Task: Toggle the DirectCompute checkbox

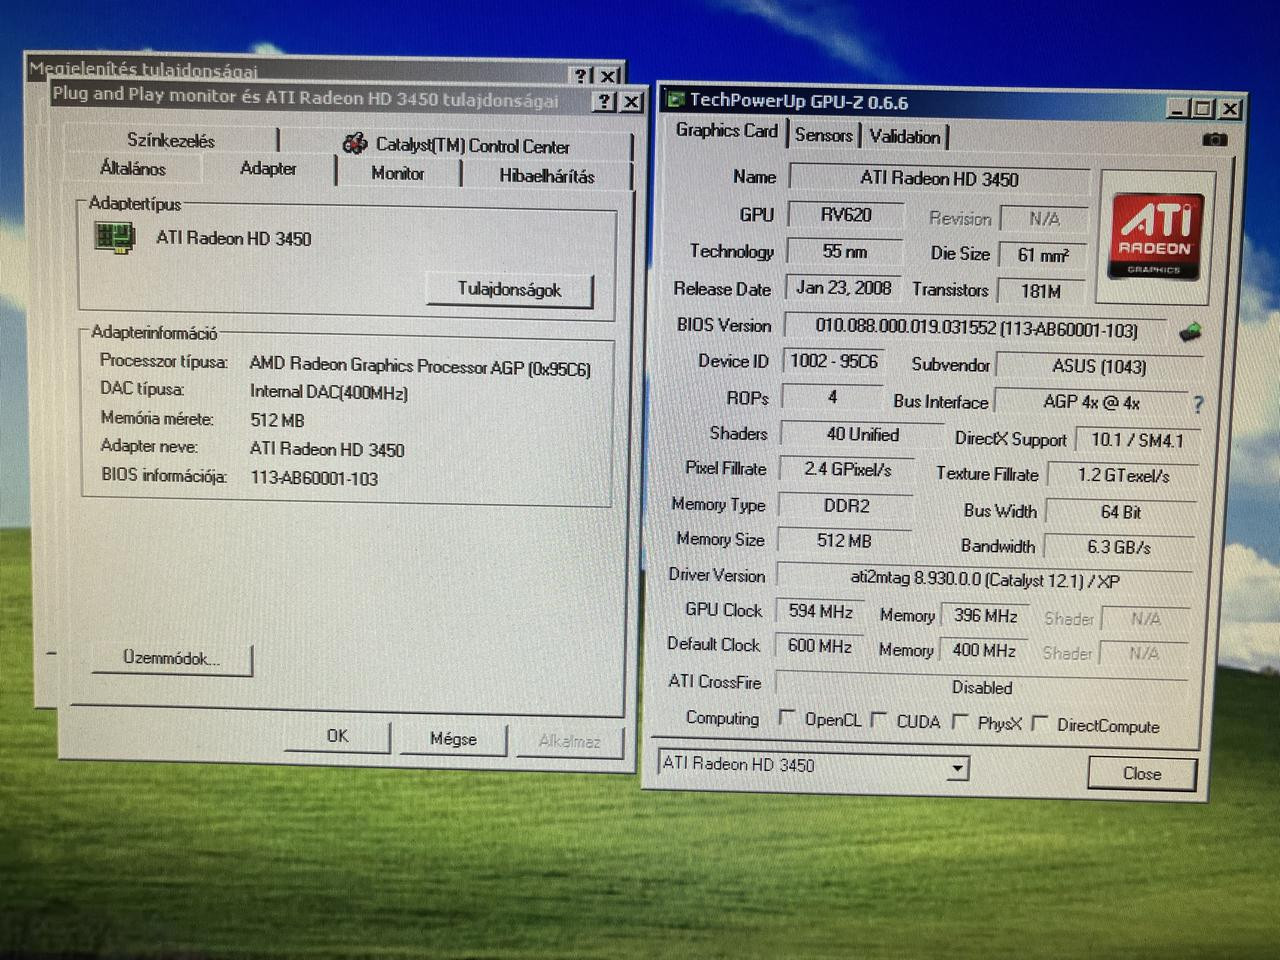Action: click(x=1040, y=723)
